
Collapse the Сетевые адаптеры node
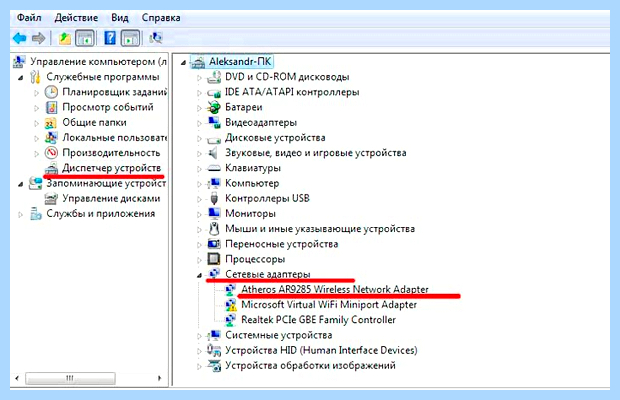pyautogui.click(x=199, y=275)
